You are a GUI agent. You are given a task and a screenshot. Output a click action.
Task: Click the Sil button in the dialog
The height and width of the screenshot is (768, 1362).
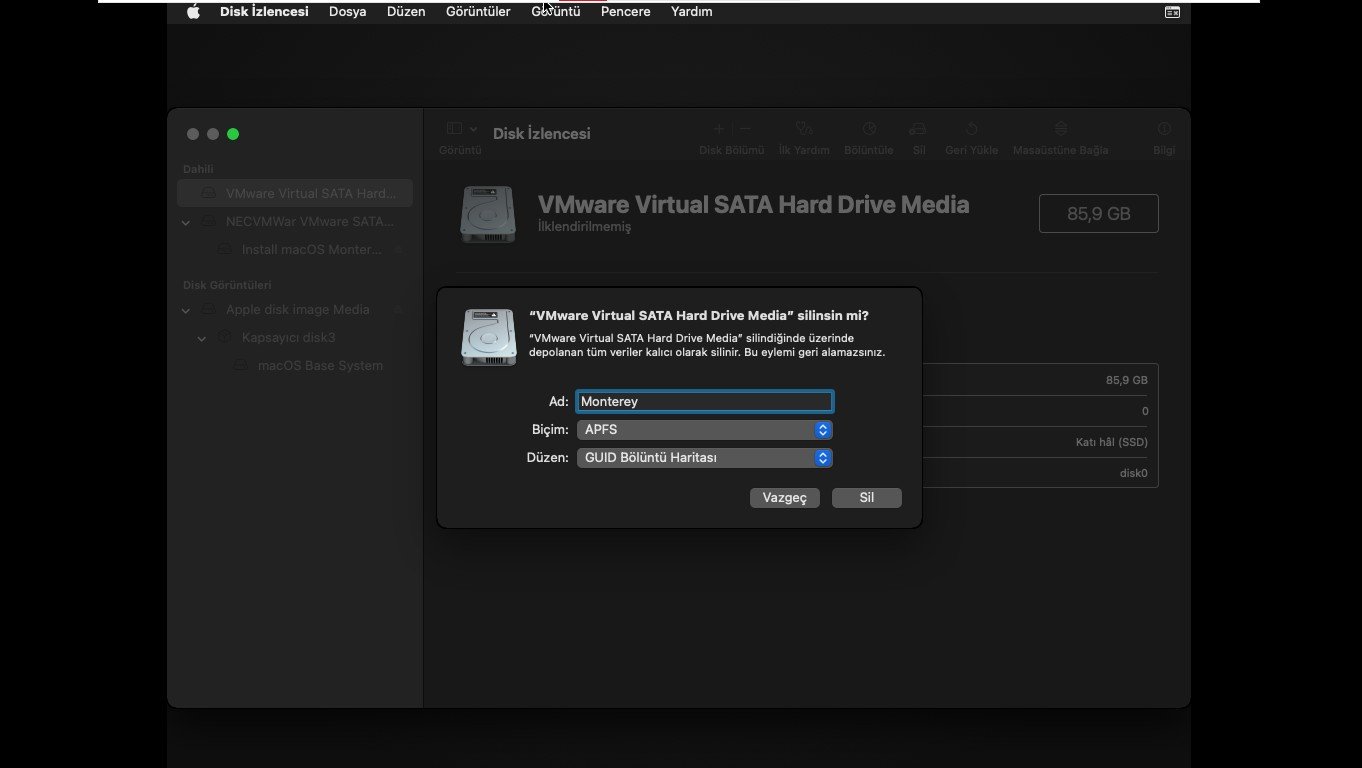coord(867,497)
